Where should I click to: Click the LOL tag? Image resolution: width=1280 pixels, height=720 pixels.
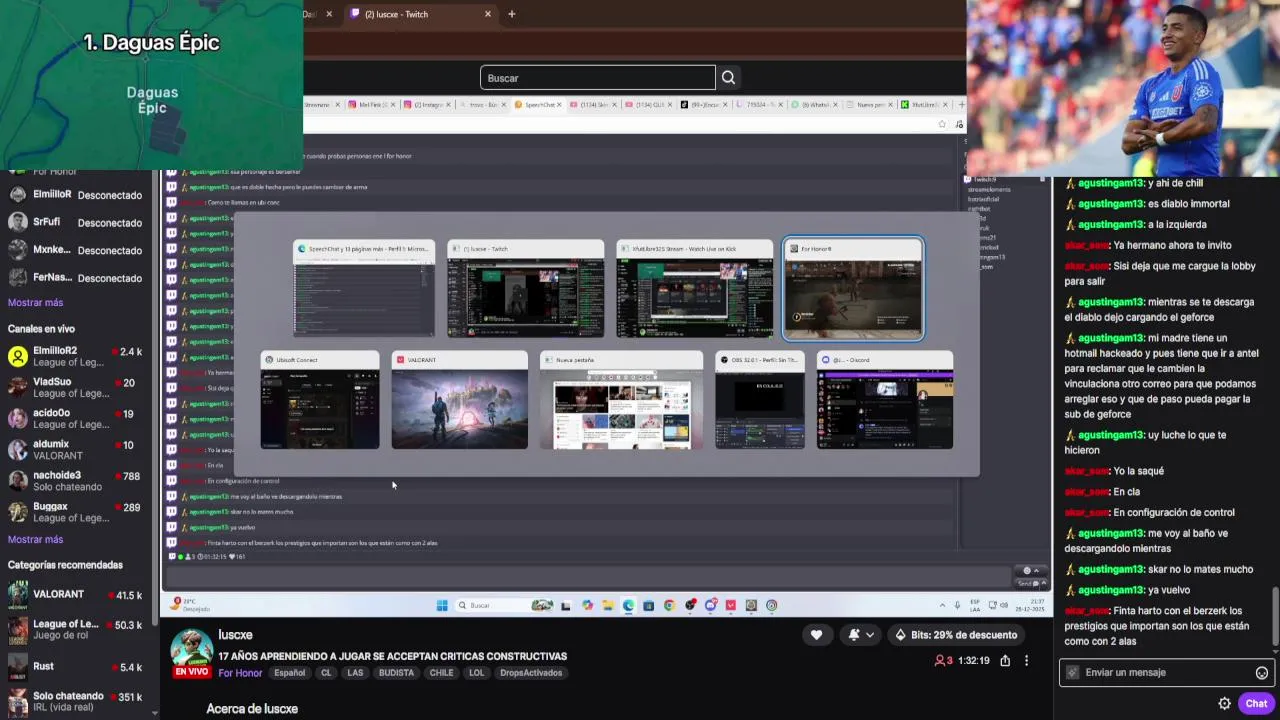coord(477,673)
